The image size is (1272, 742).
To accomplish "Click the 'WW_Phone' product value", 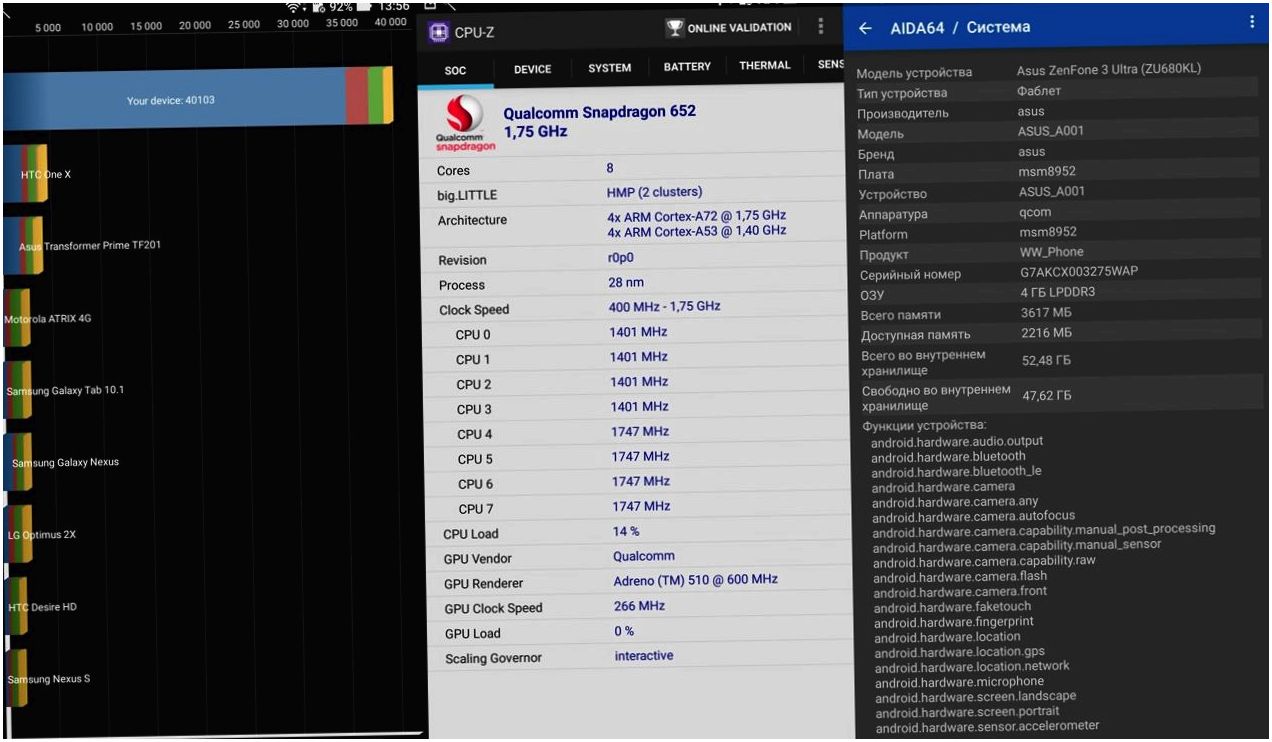I will (x=1051, y=252).
